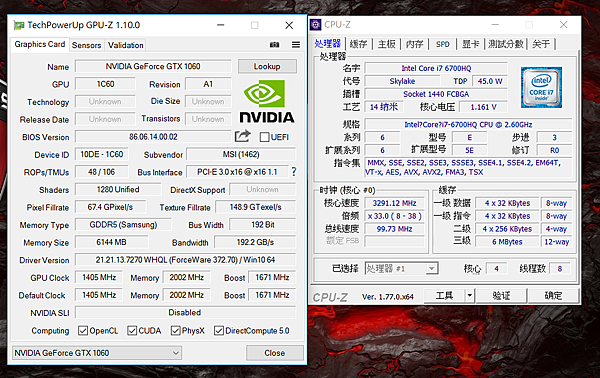
Task: Click the 工具 button in CPU-Z
Action: pyautogui.click(x=444, y=295)
